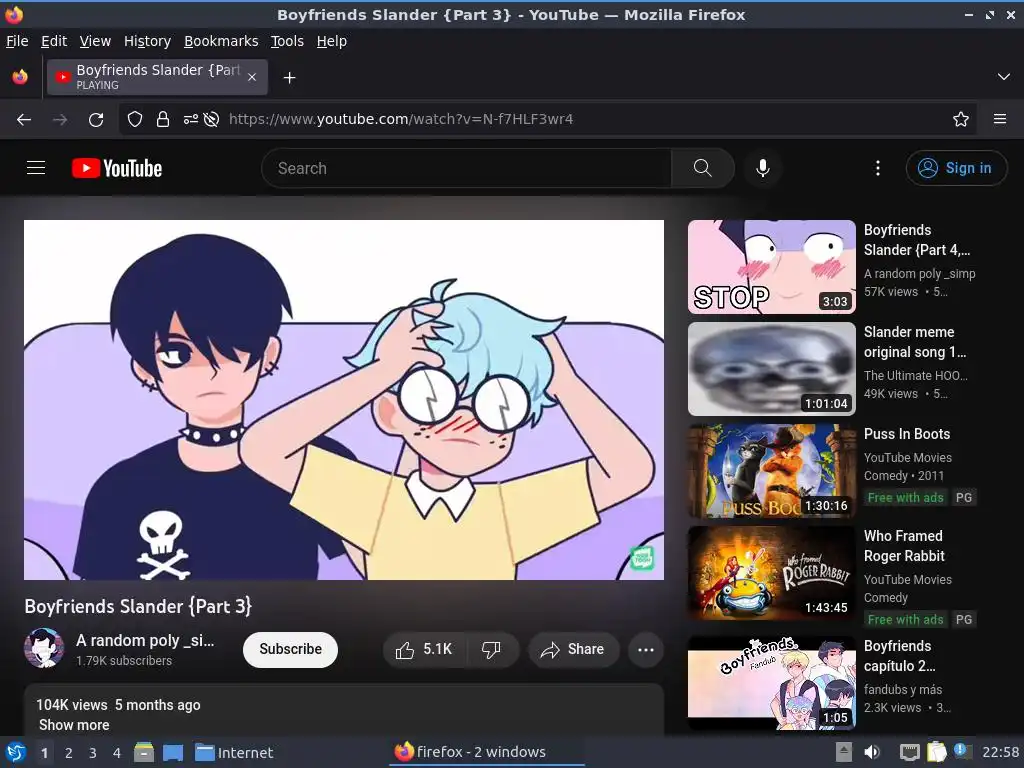
Task: Dislike the video with thumbs down
Action: point(492,649)
